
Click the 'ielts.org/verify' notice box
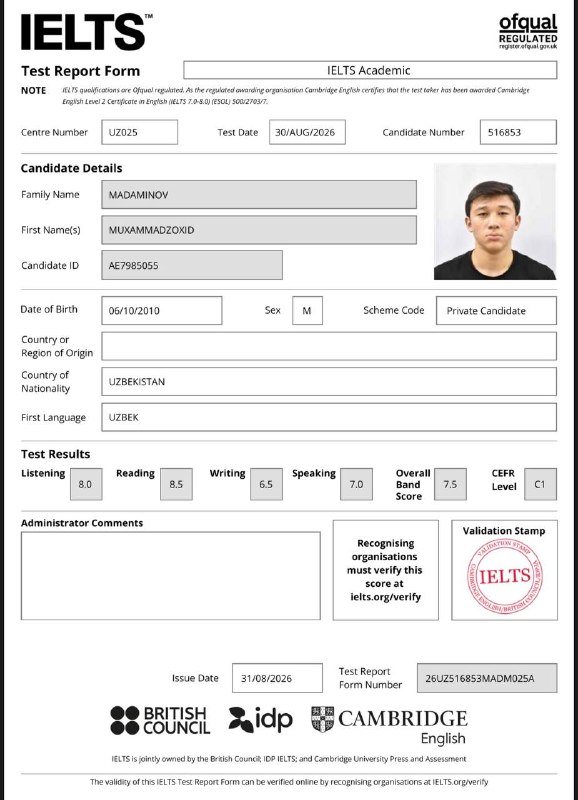click(x=386, y=570)
